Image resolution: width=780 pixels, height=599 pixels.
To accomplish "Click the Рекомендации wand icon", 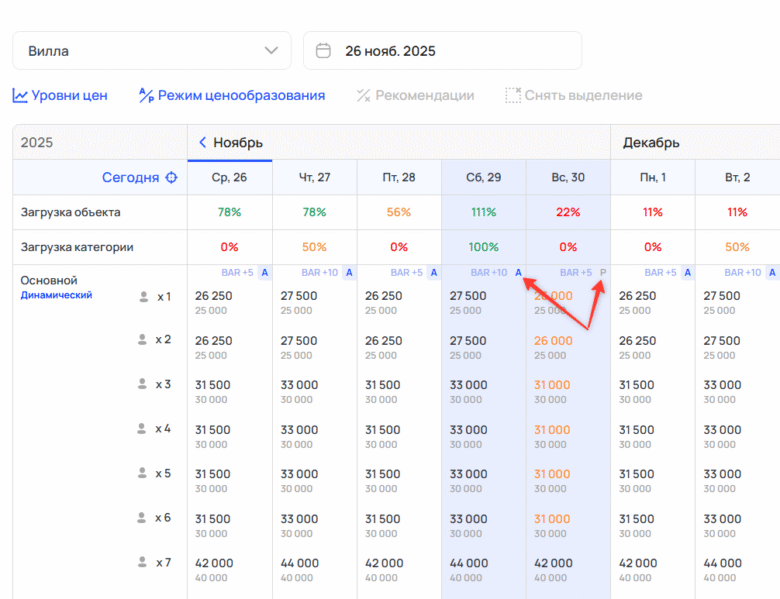I will [364, 96].
